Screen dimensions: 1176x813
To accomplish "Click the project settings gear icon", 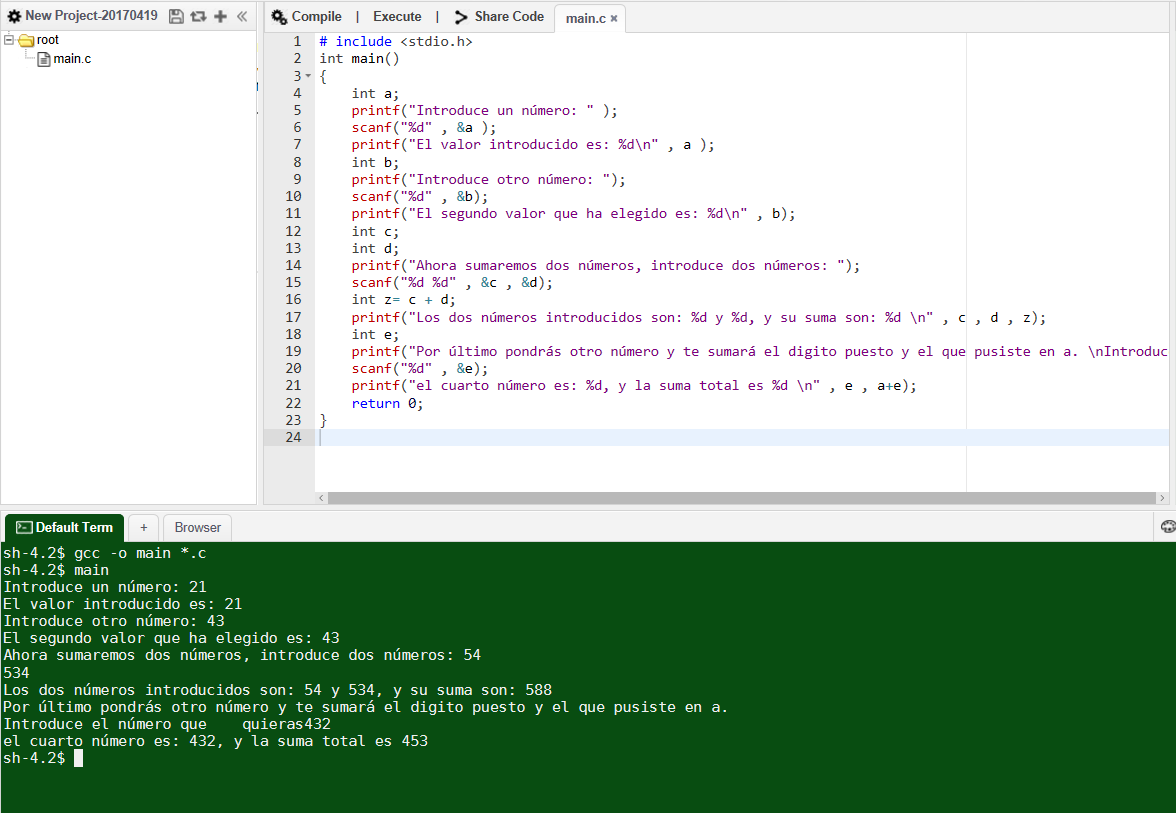I will pyautogui.click(x=14, y=16).
